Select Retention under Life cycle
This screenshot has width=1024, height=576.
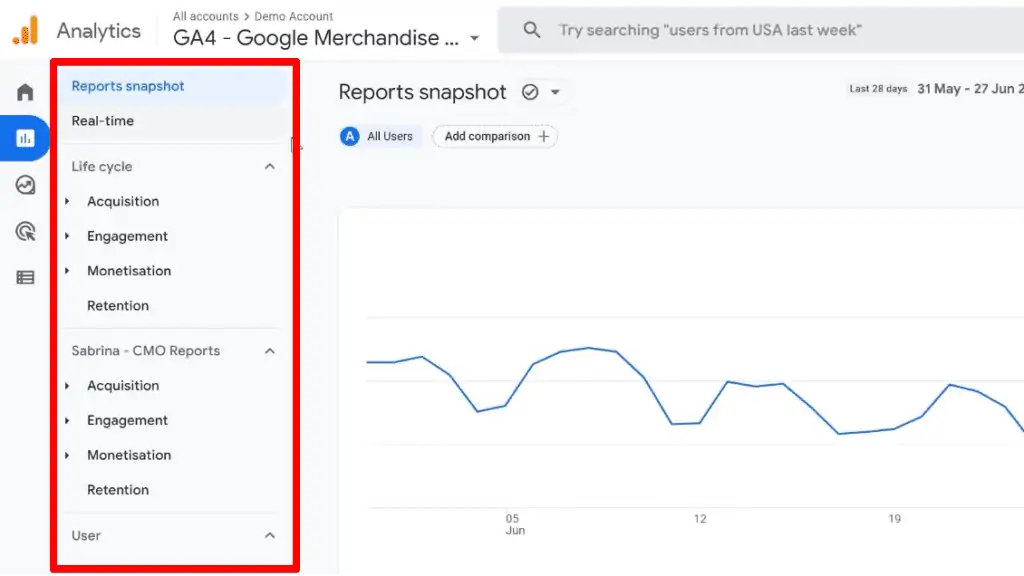tap(118, 306)
